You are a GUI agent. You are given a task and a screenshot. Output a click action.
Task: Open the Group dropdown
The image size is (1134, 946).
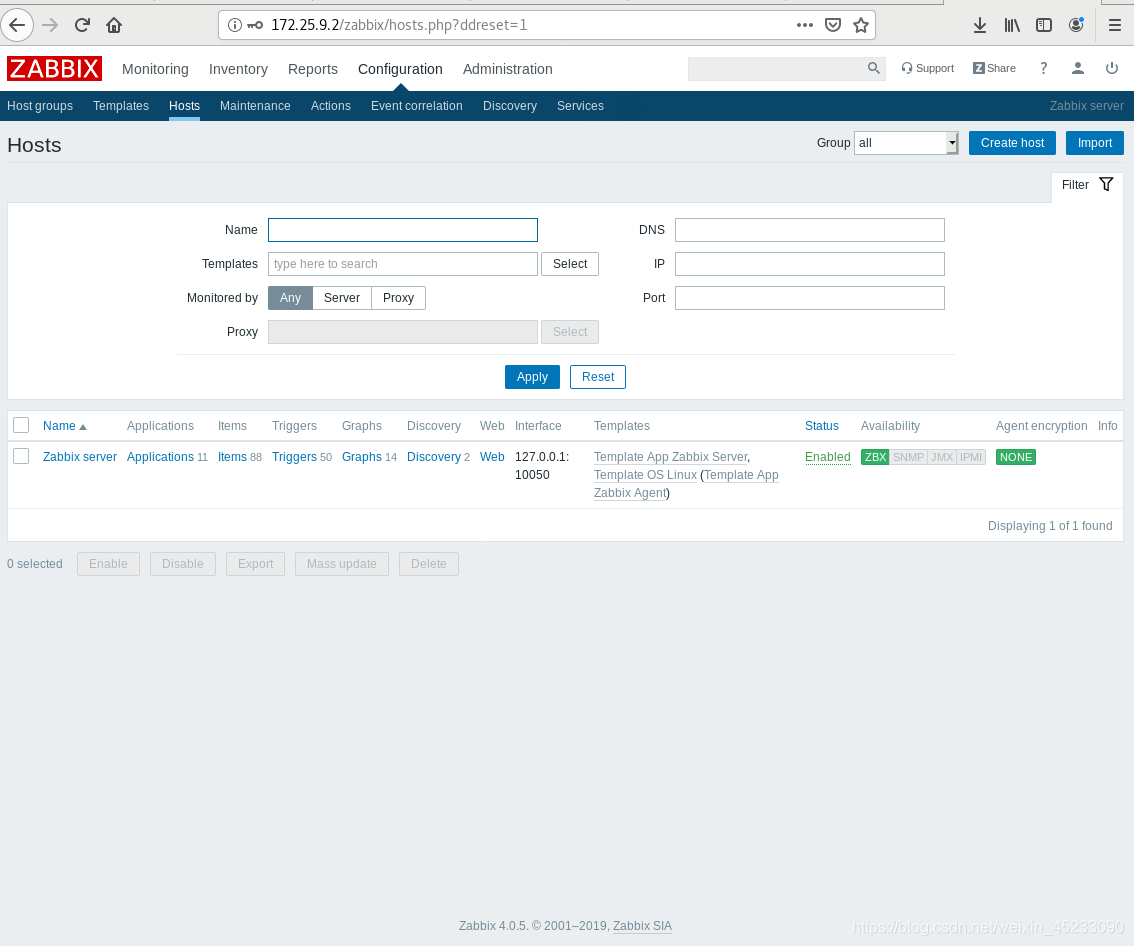(x=906, y=143)
